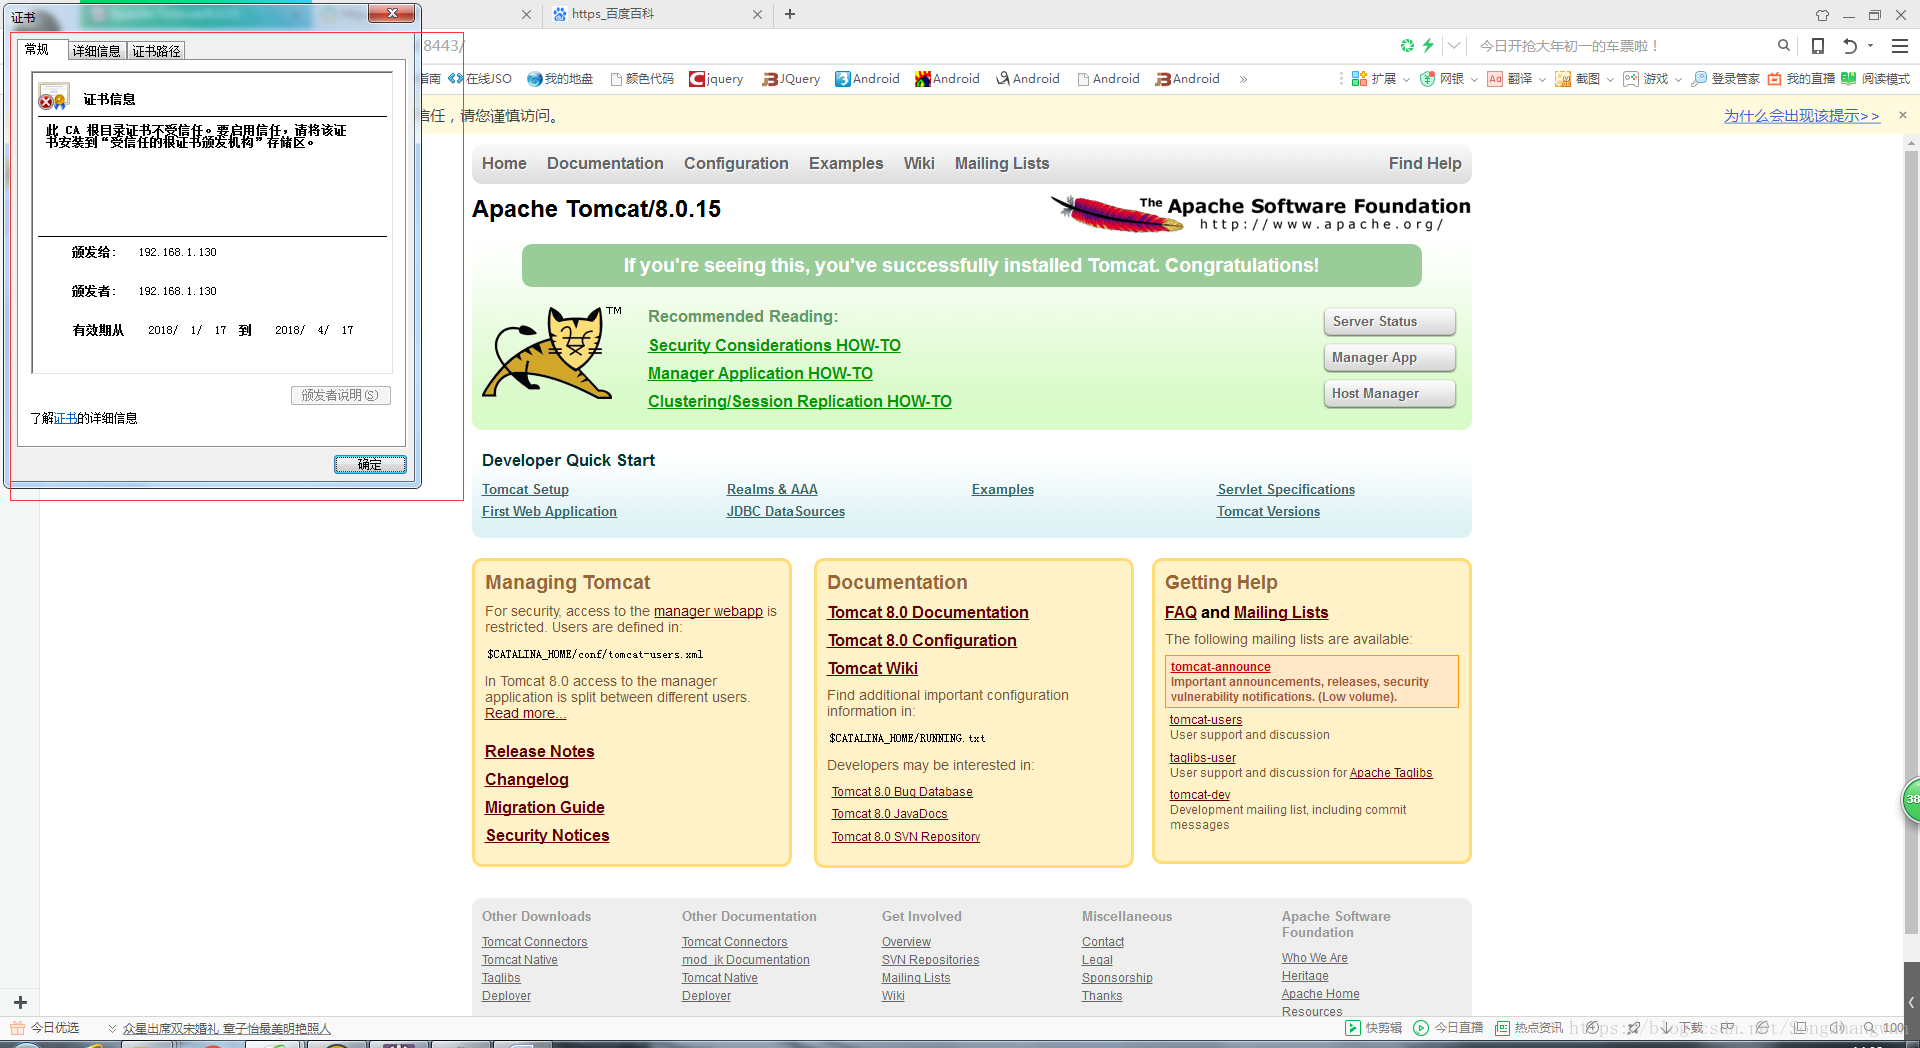Expand the address bar dropdown arrow

(x=1454, y=46)
